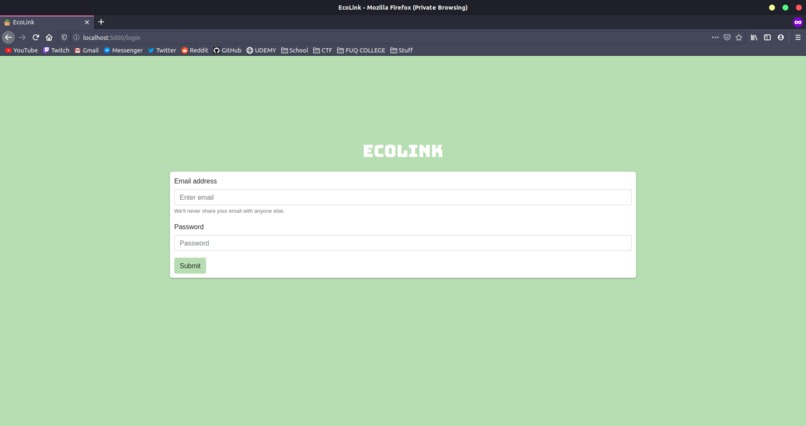Open the Gmail bookmark
This screenshot has height=426, width=806.
click(86, 50)
